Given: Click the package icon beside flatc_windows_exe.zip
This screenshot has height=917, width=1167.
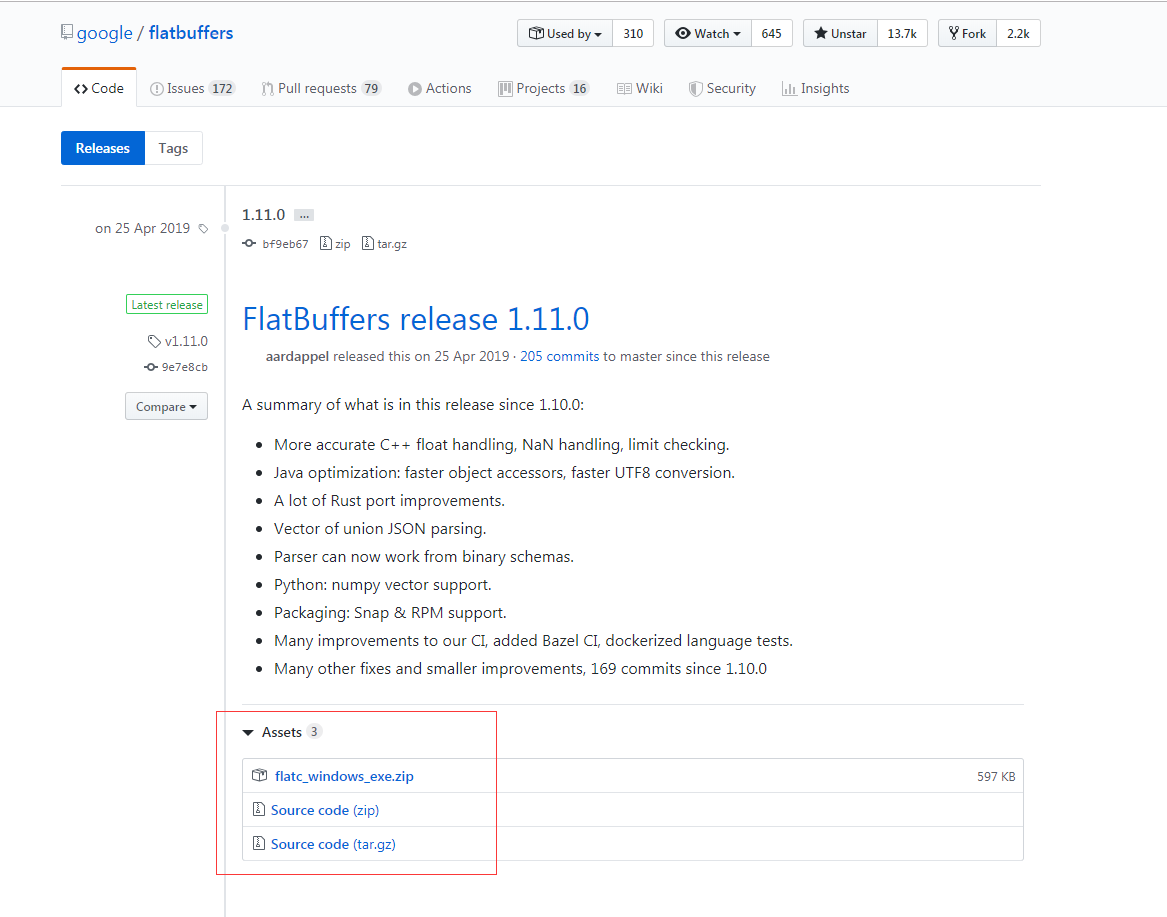Looking at the screenshot, I should click(x=259, y=775).
